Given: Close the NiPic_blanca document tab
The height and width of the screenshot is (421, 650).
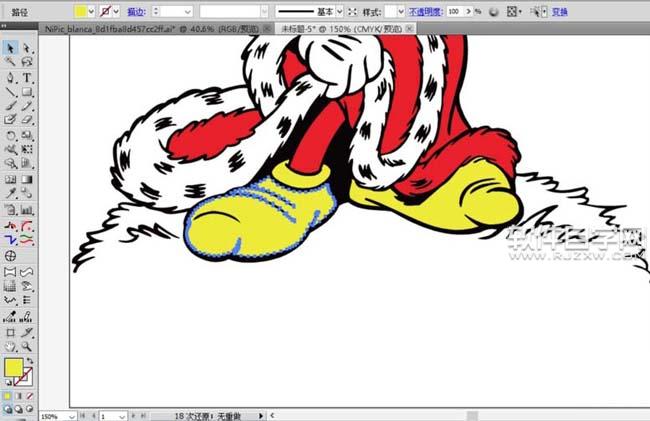Looking at the screenshot, I should coord(267,29).
